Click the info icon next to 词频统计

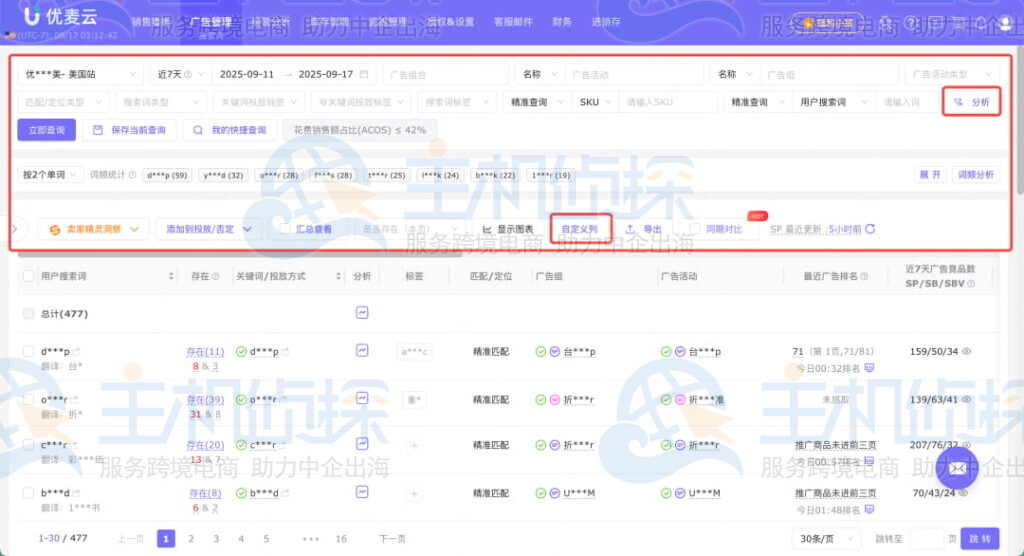point(133,175)
